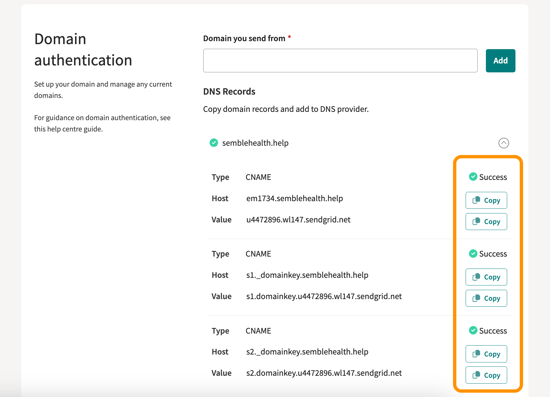Copy the s2._domainkey.semblehealth.help host
Viewport: 550px width, 397px height.
coord(486,354)
